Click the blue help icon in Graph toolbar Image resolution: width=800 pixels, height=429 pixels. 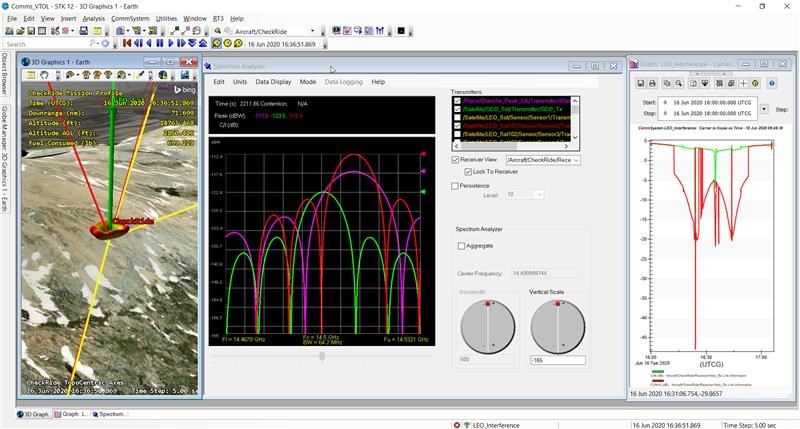(772, 83)
